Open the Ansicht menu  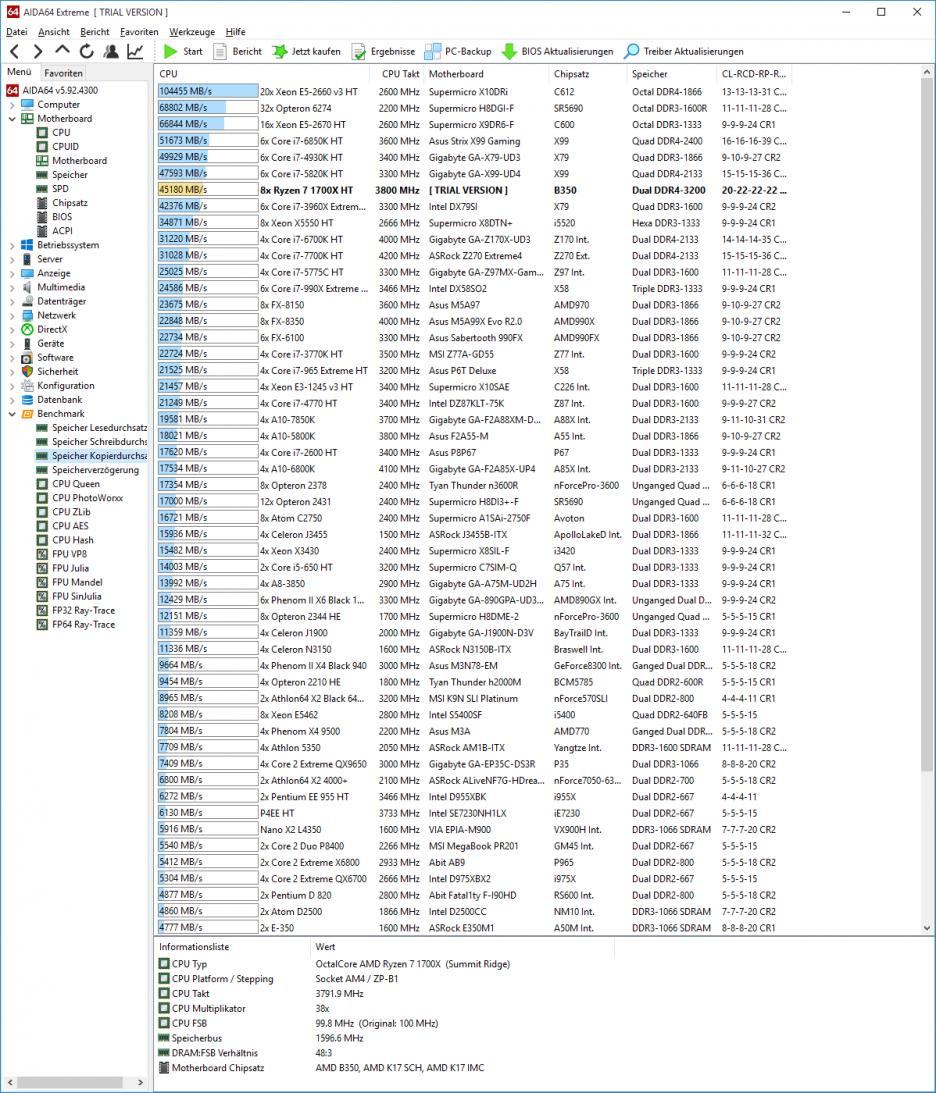[54, 31]
